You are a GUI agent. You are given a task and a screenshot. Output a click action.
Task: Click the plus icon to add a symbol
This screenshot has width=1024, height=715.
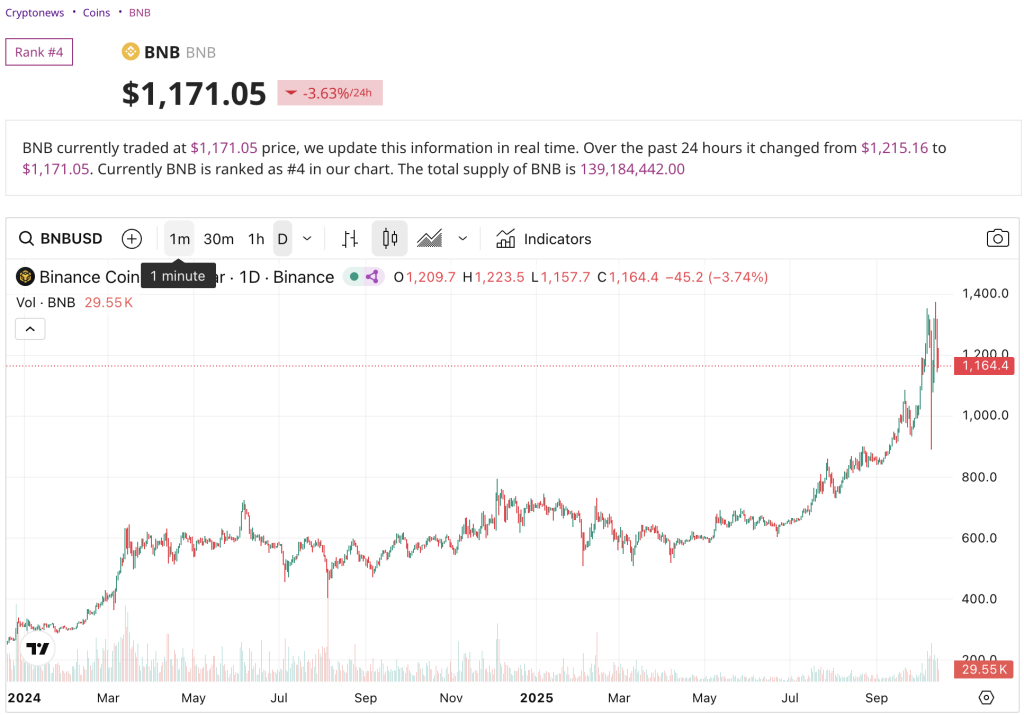131,238
